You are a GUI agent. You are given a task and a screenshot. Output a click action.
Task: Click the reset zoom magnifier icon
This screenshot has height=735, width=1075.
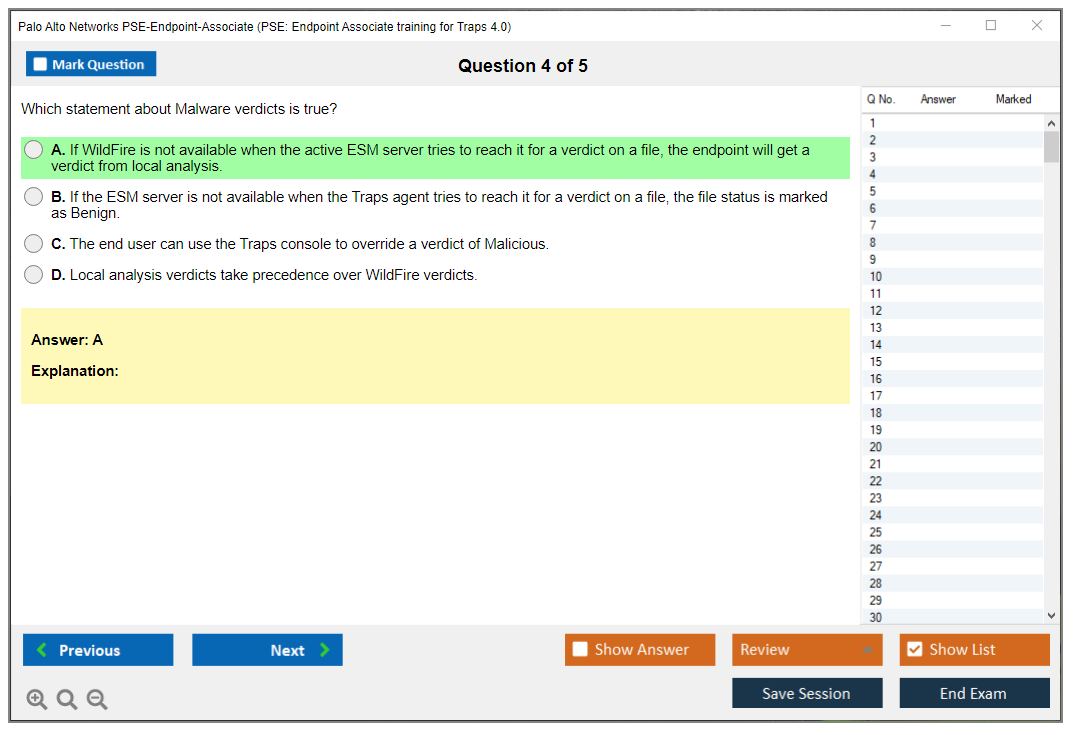tap(67, 700)
